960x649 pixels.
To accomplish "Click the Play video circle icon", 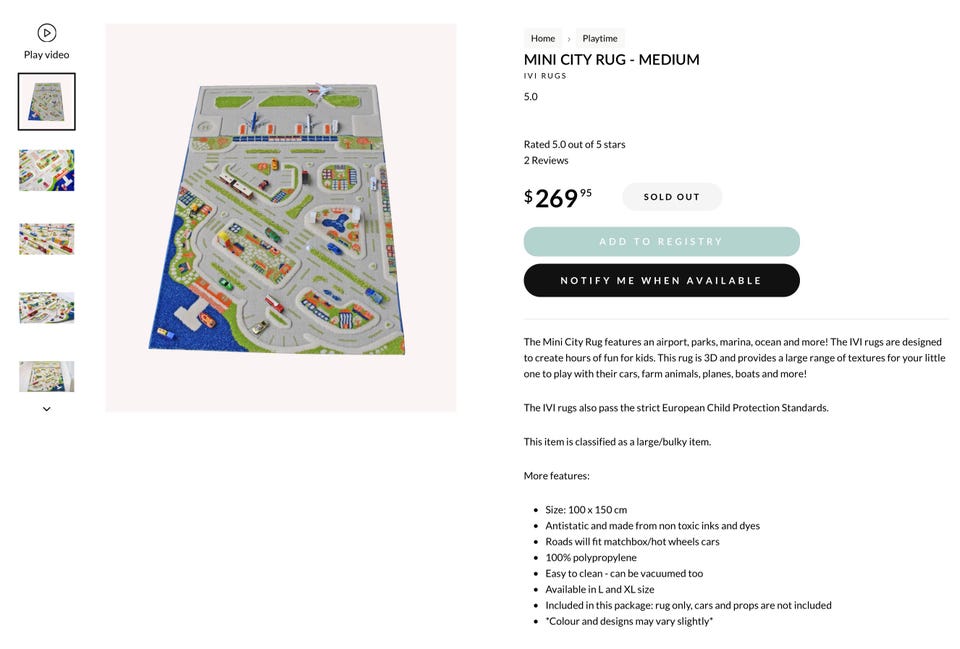I will coord(47,32).
